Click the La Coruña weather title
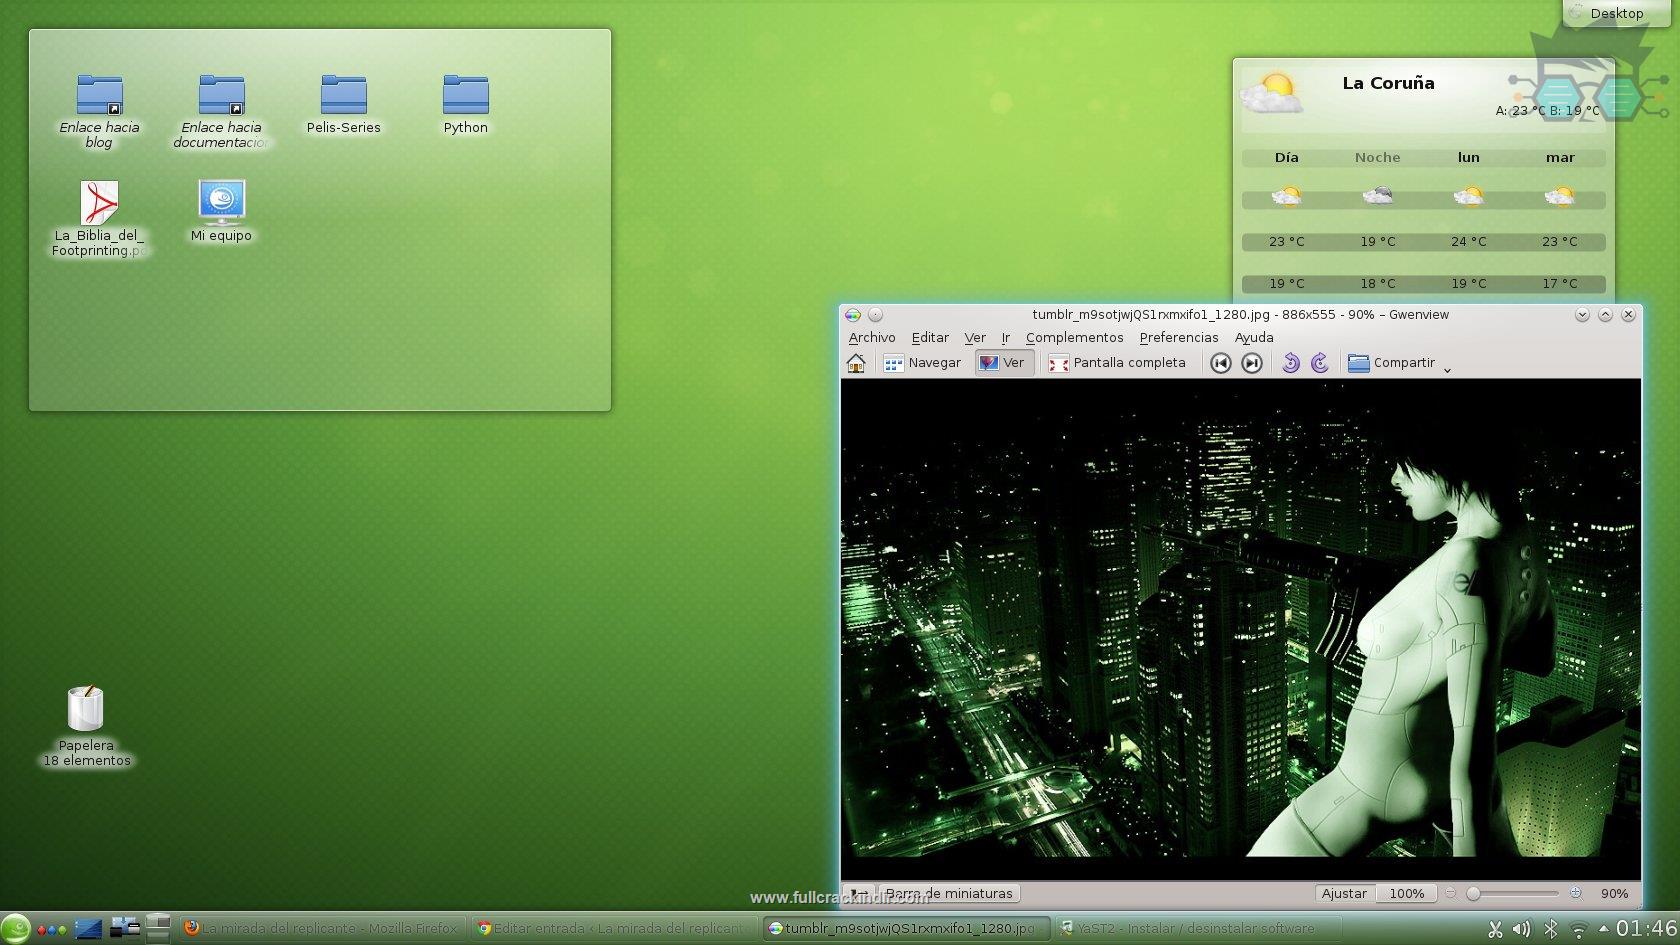Viewport: 1680px width, 945px height. point(1388,83)
